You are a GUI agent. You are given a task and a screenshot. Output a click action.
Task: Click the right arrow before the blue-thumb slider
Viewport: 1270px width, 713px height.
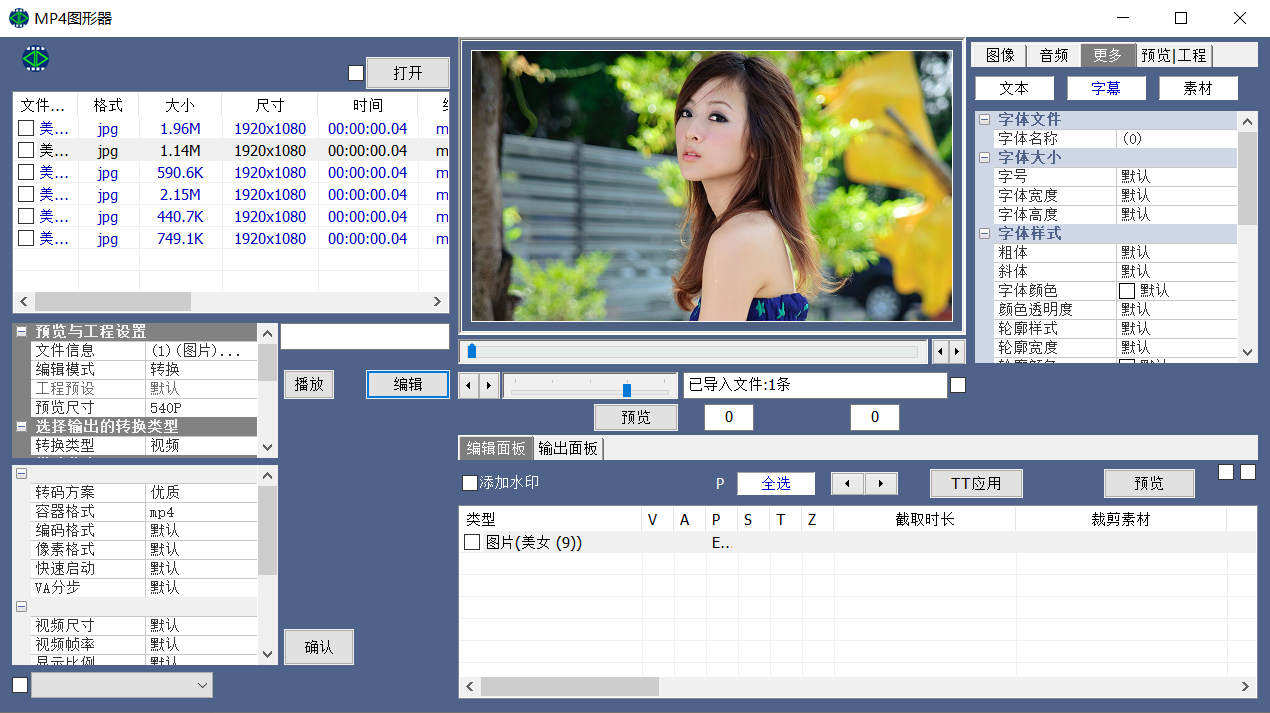tap(488, 385)
